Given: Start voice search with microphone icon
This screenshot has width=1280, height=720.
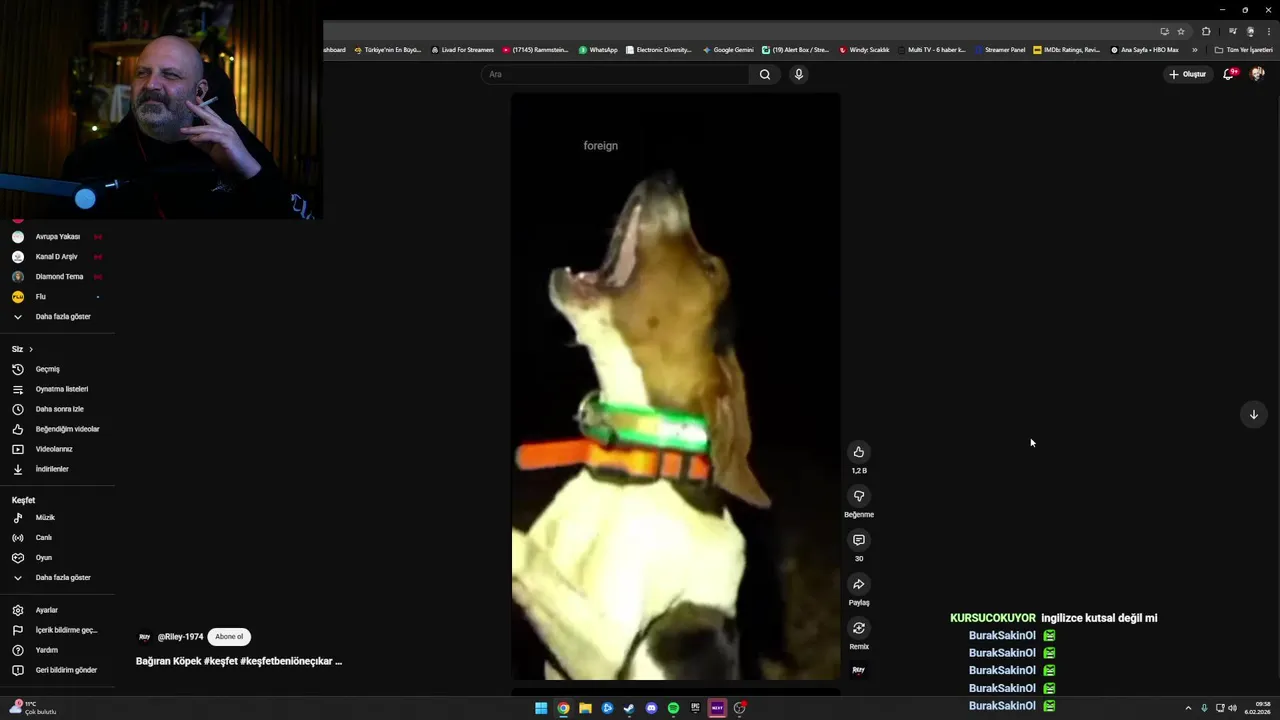Looking at the screenshot, I should (798, 74).
